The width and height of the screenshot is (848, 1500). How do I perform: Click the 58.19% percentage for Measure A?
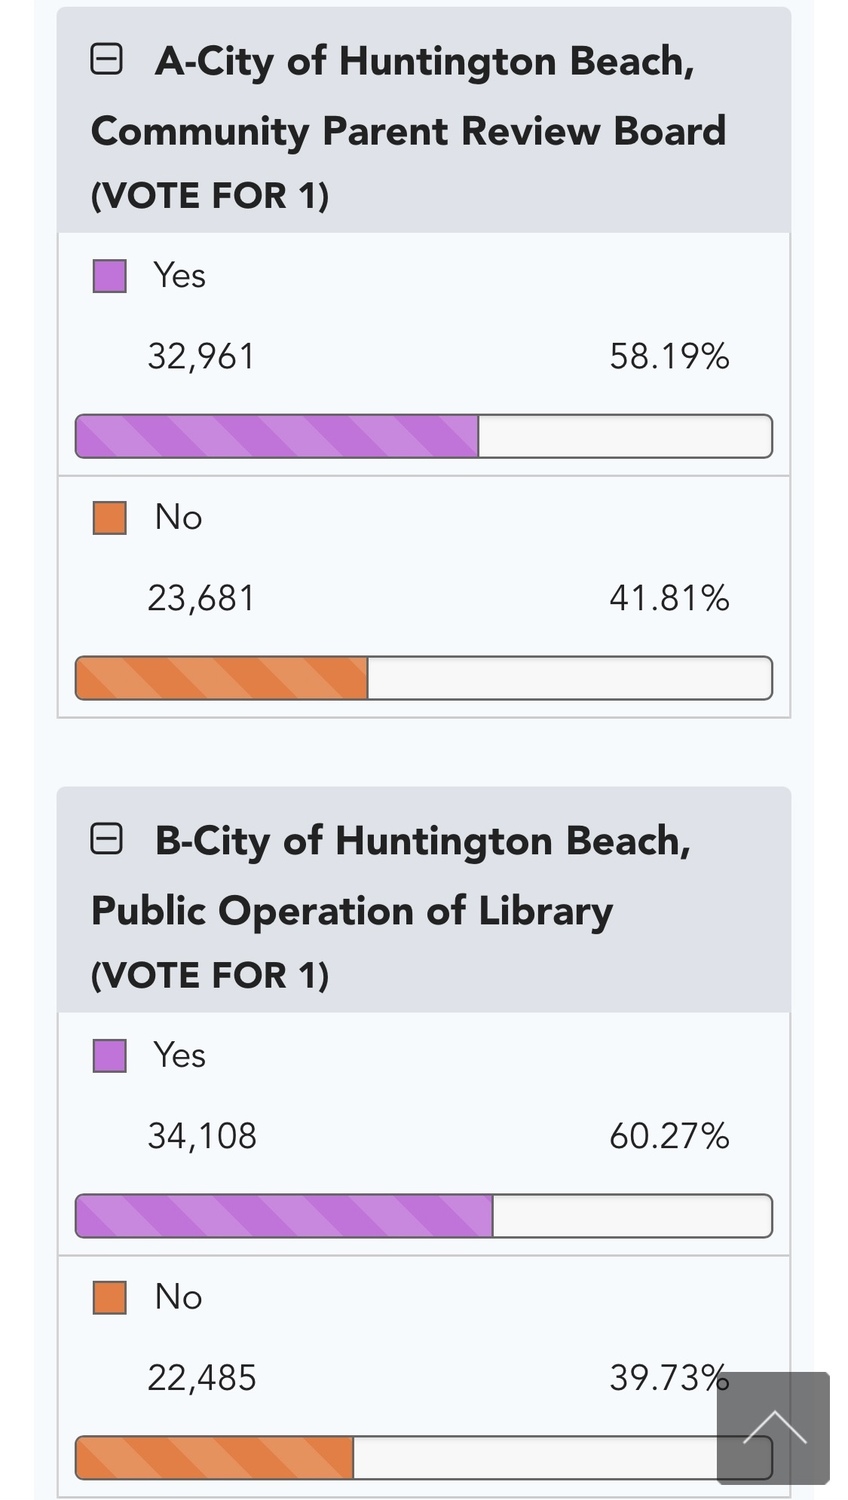click(669, 356)
